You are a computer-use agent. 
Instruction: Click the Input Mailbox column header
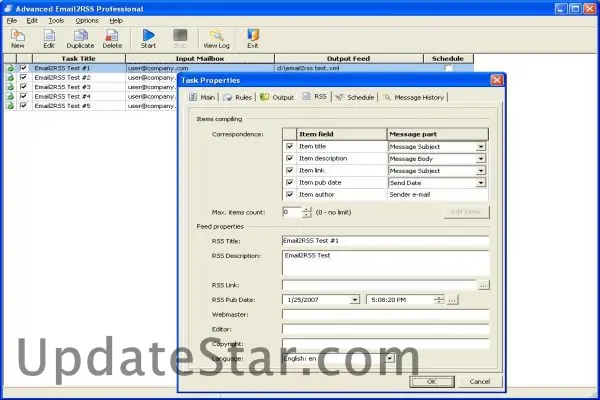tap(200, 59)
